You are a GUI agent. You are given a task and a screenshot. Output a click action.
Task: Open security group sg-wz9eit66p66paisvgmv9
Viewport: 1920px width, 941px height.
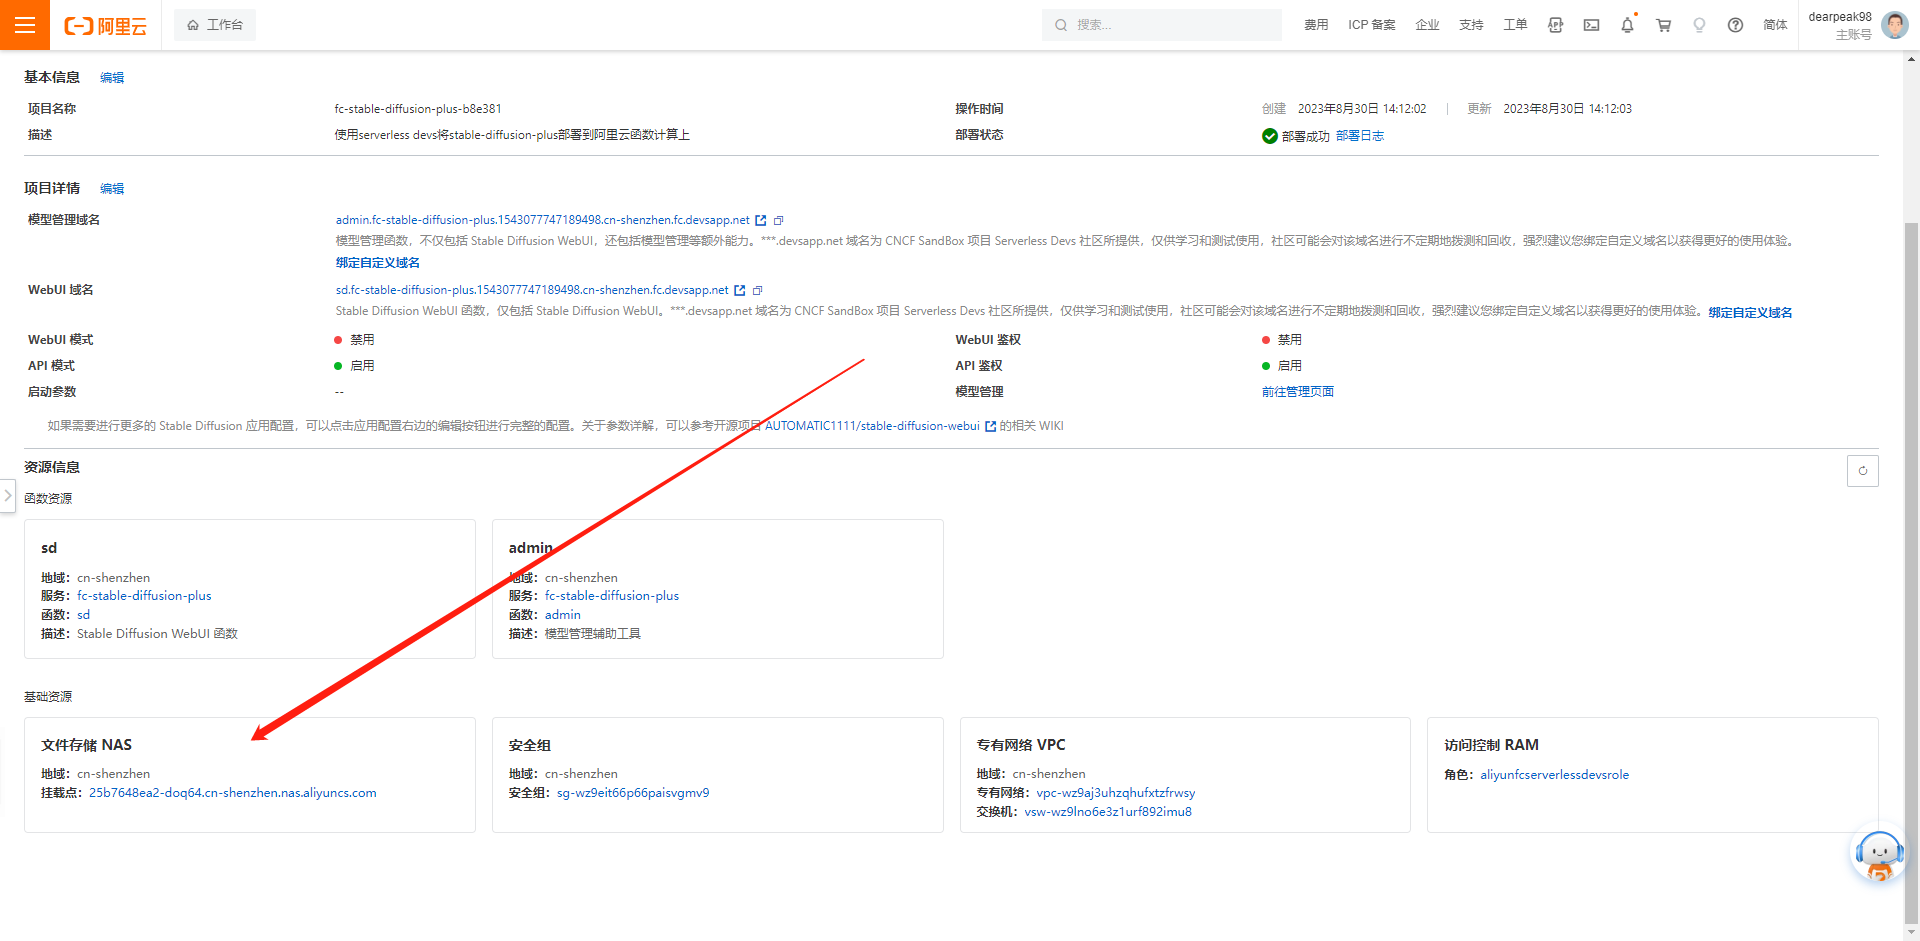pos(633,793)
